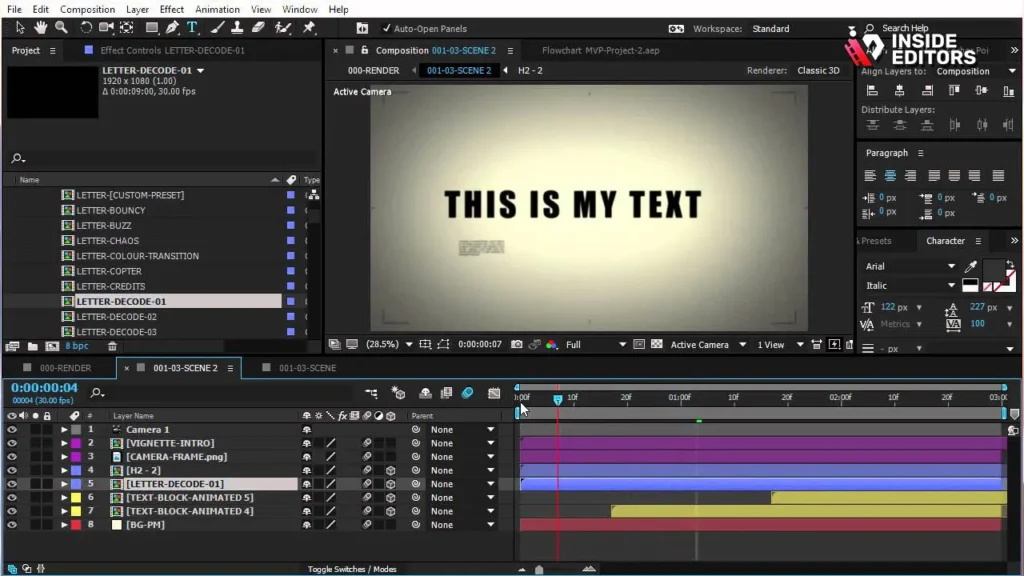The width and height of the screenshot is (1024, 576).
Task: Open the Animation menu
Action: coord(217,9)
